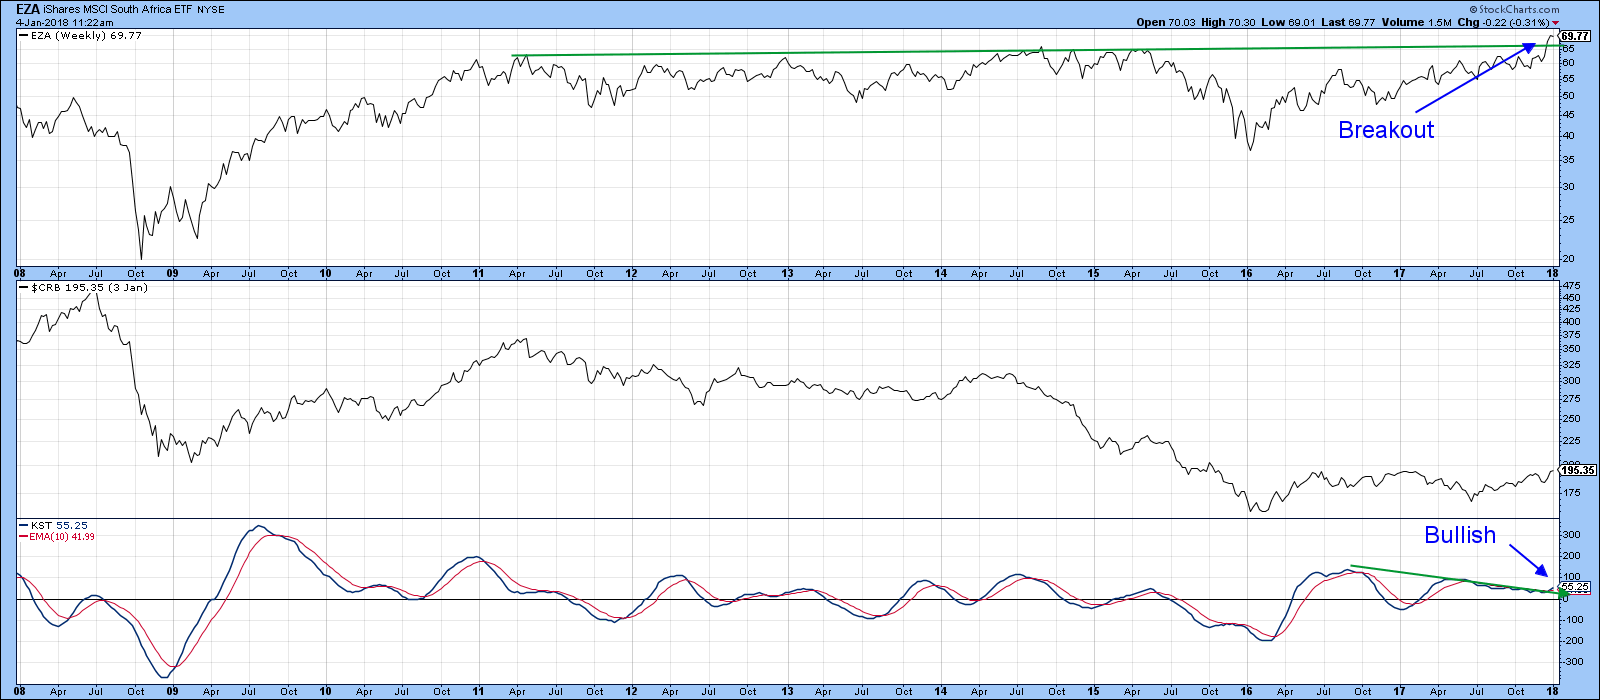This screenshot has height=700, width=1600.
Task: Click the 45 label on the EZA price axis
Action: tap(1568, 114)
